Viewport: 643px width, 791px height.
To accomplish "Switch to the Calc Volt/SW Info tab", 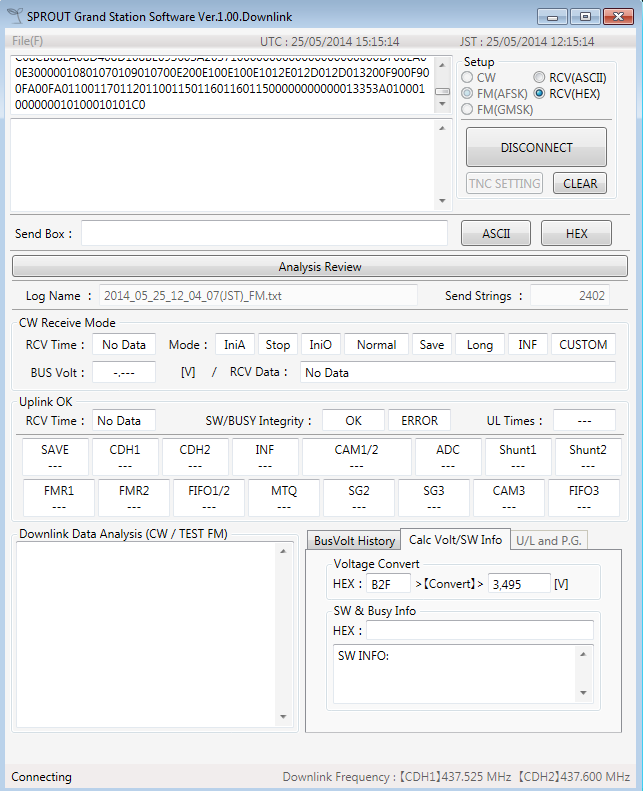I will click(455, 539).
